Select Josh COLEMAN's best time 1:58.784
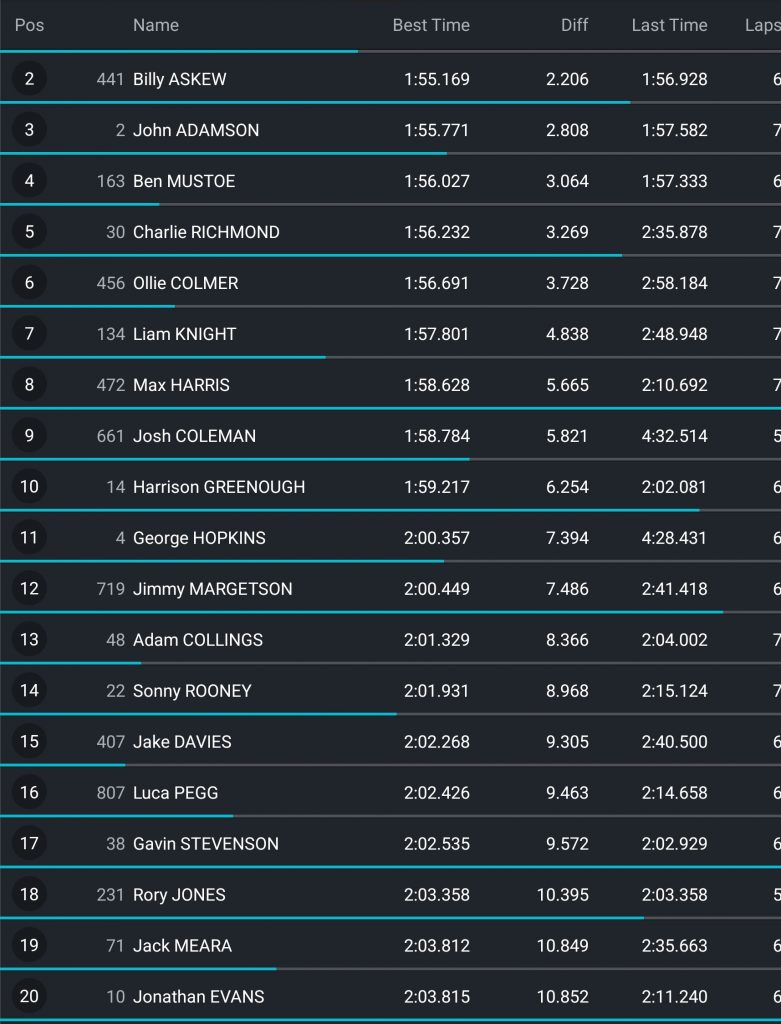This screenshot has height=1024, width=781. [x=436, y=436]
